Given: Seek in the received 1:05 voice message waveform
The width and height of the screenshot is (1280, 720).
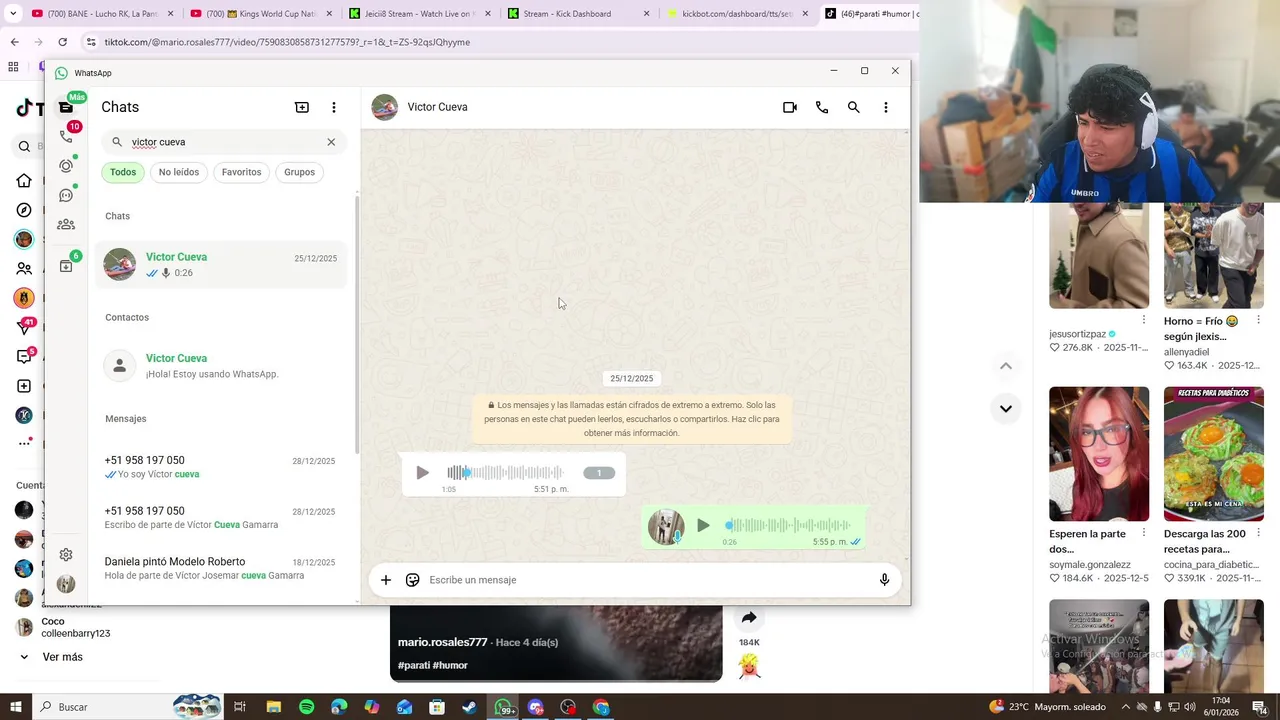Looking at the screenshot, I should [x=505, y=473].
